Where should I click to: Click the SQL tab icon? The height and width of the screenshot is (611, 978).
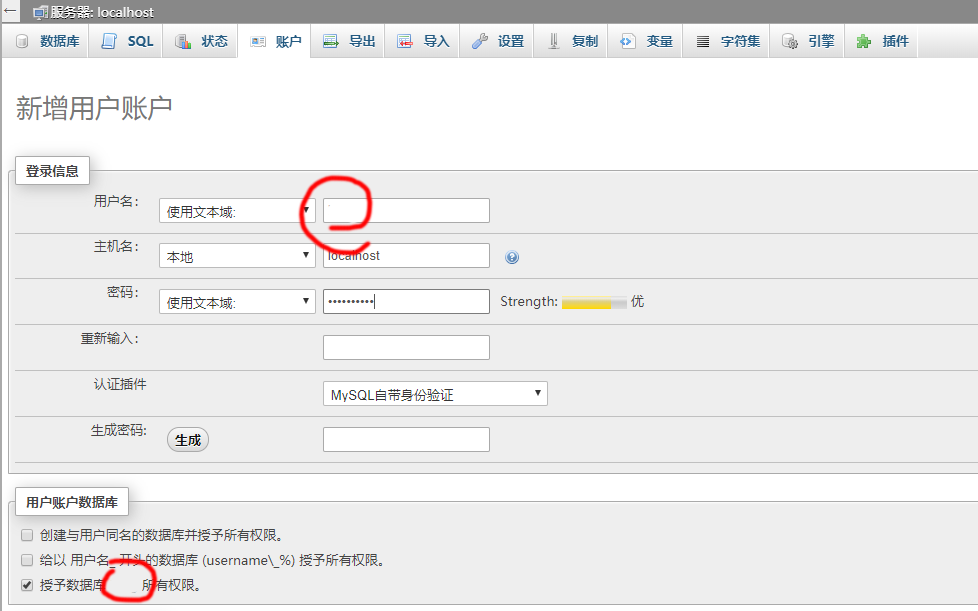(x=109, y=42)
